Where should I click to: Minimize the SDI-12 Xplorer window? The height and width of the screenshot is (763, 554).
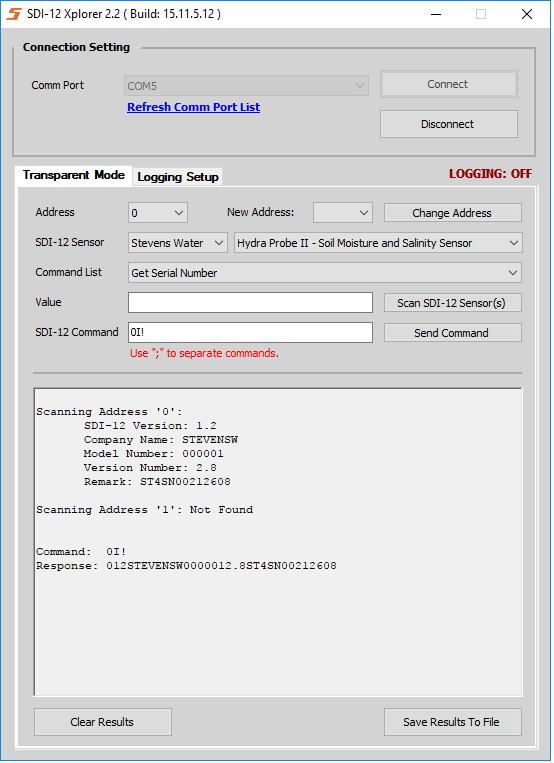tap(436, 14)
